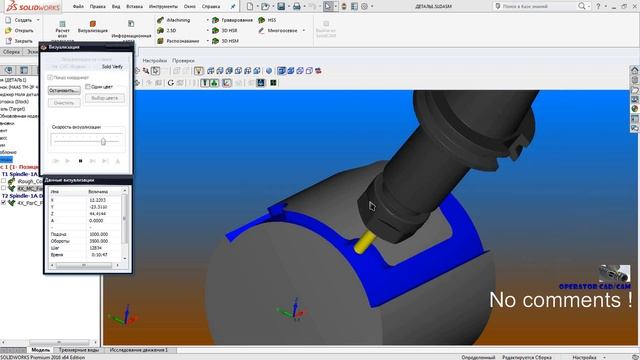640x360 pixels.
Task: Toggle checkbox next to iRough_Co operation
Action: pos(3,181)
